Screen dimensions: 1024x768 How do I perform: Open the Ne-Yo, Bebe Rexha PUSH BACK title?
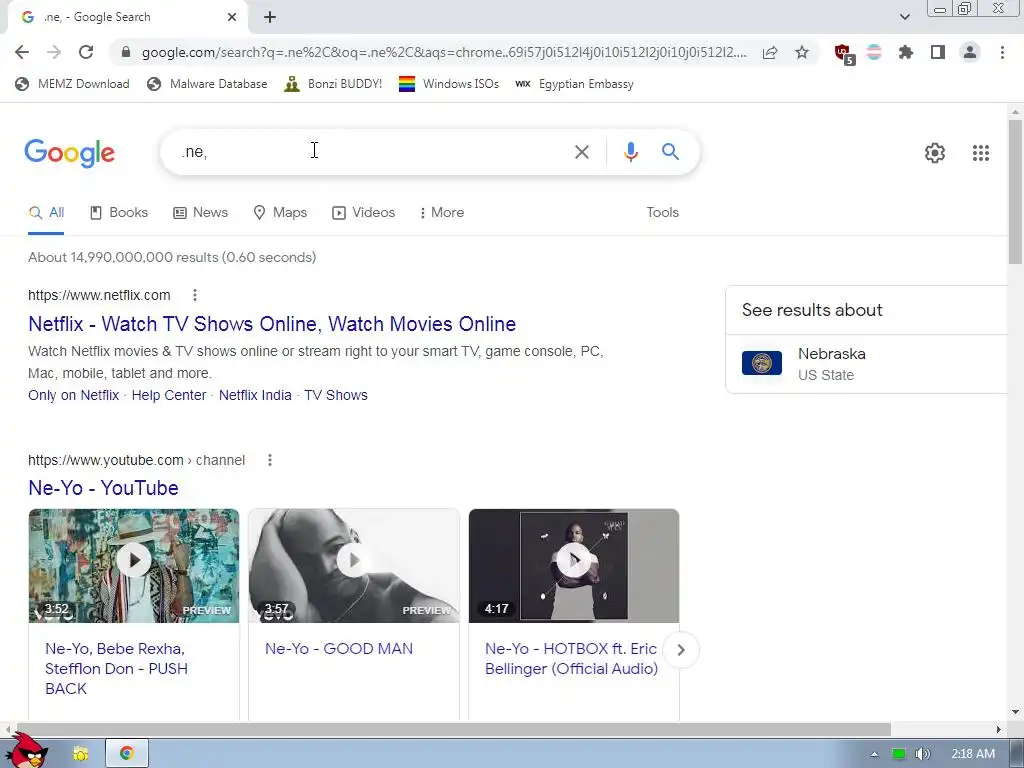point(116,669)
